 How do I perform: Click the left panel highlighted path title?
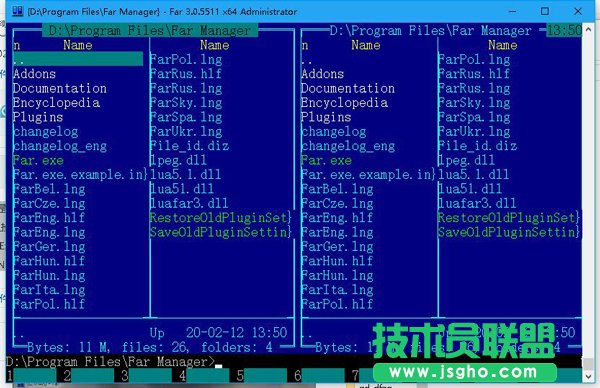coord(150,31)
